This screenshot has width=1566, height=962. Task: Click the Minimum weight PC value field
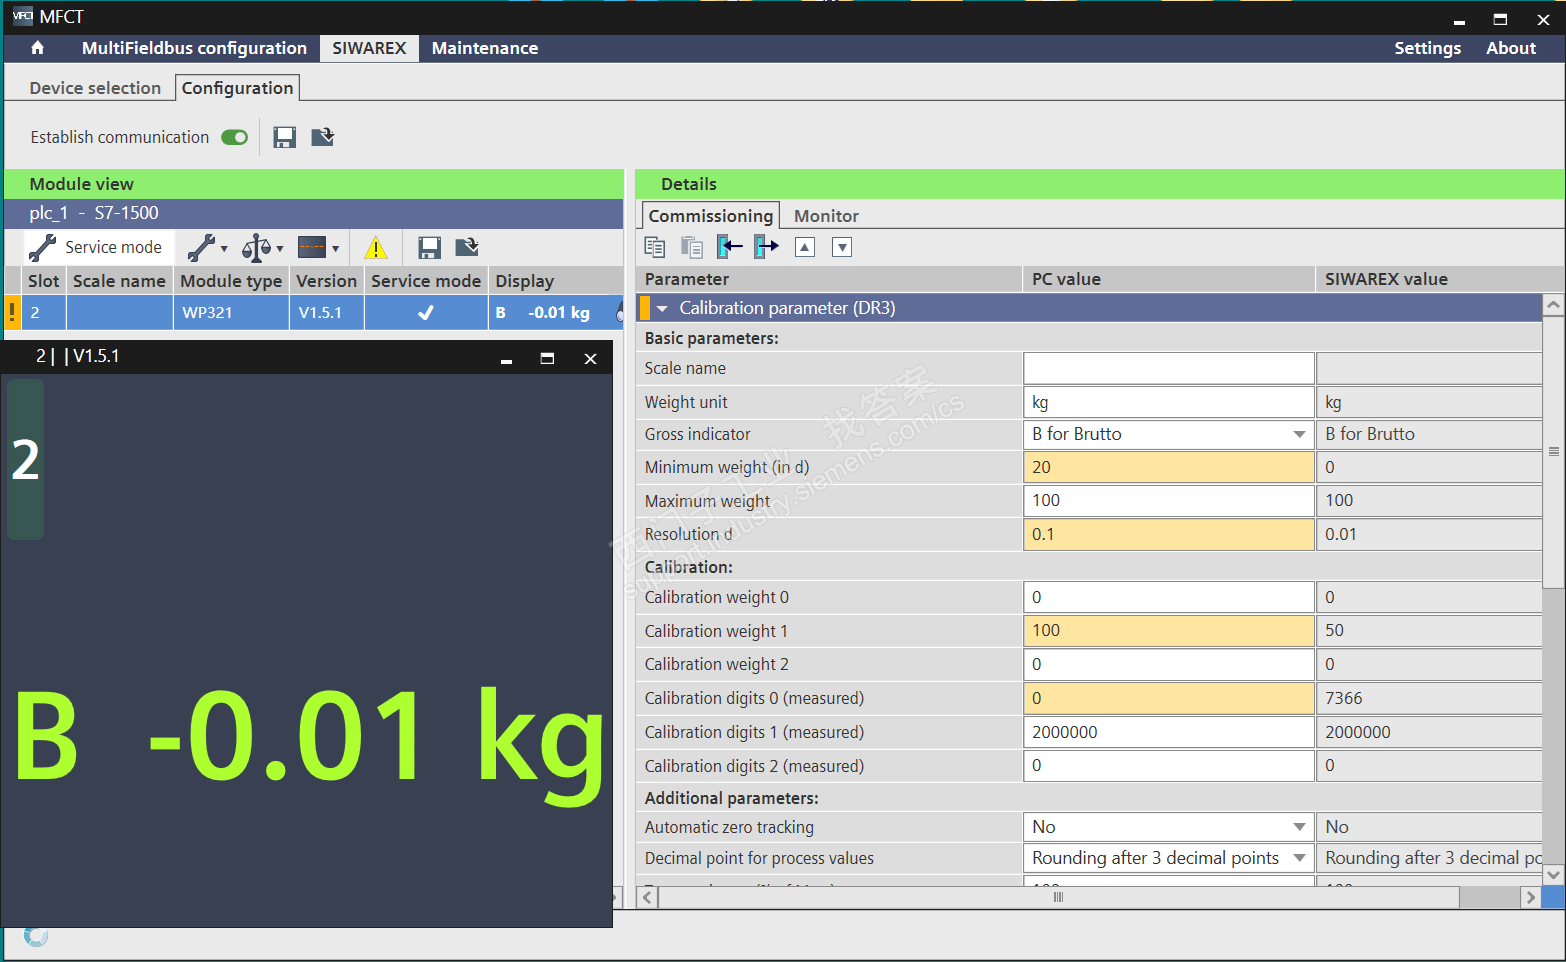click(x=1168, y=467)
